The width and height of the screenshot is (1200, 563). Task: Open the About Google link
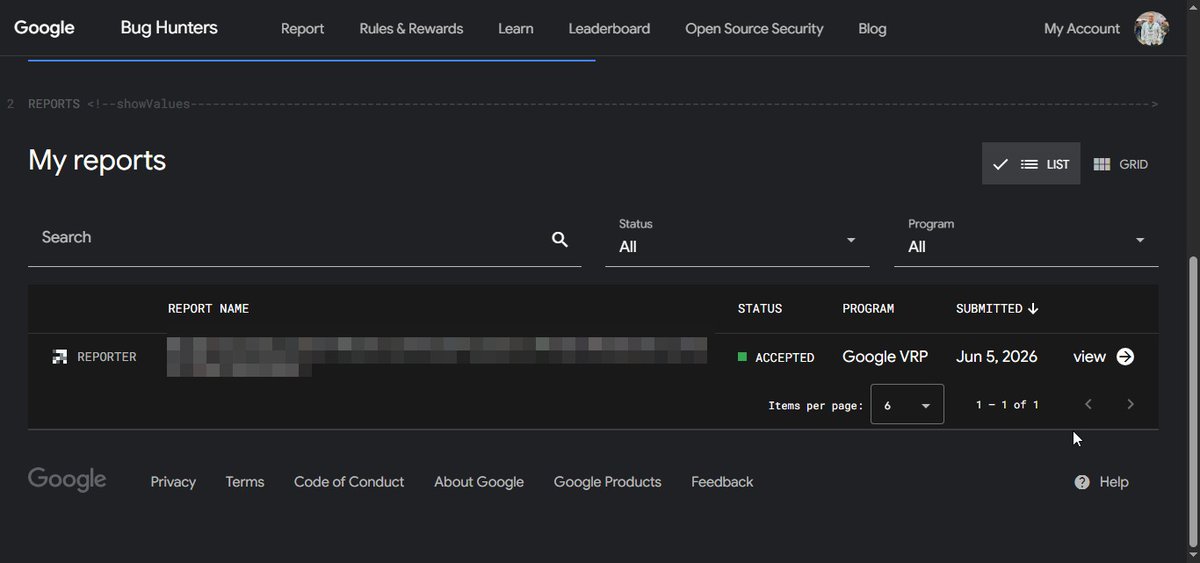coord(479,482)
